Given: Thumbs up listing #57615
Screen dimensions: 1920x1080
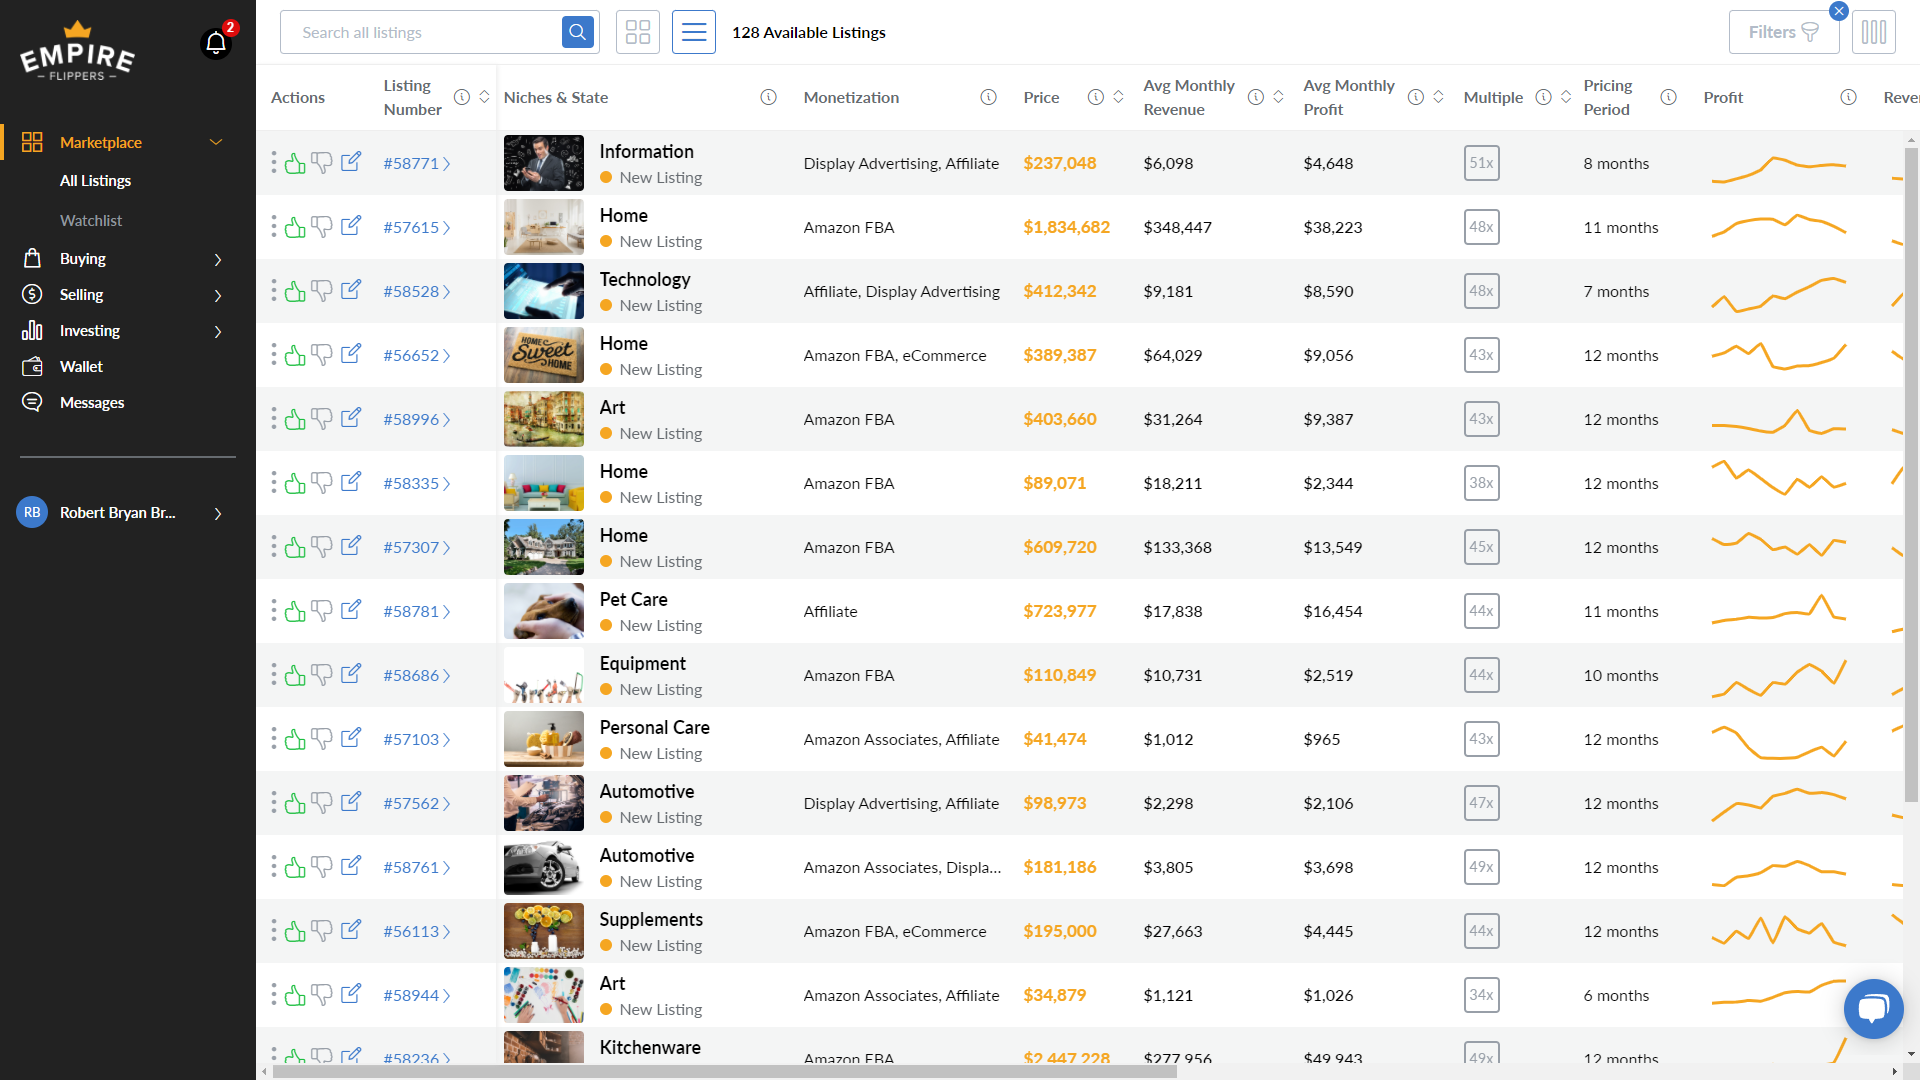Looking at the screenshot, I should tap(295, 227).
